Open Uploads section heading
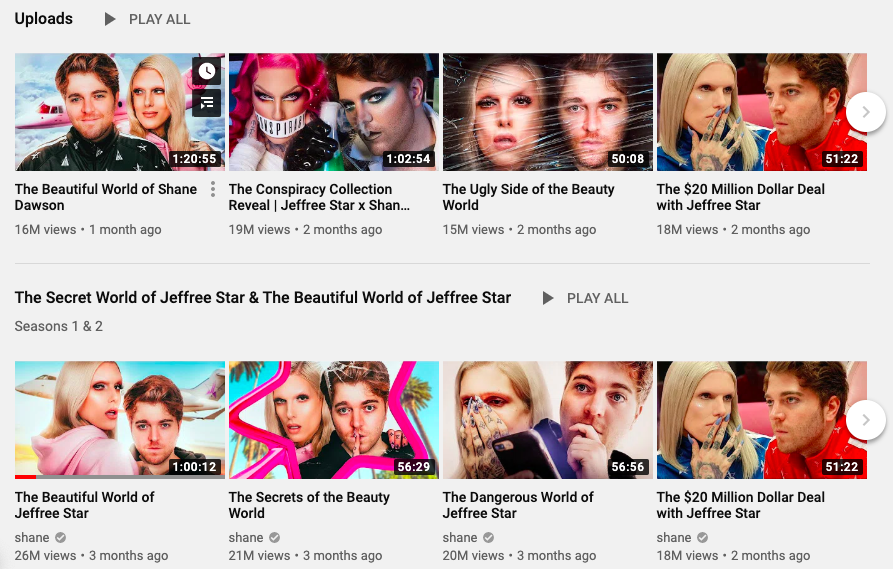 coord(44,19)
